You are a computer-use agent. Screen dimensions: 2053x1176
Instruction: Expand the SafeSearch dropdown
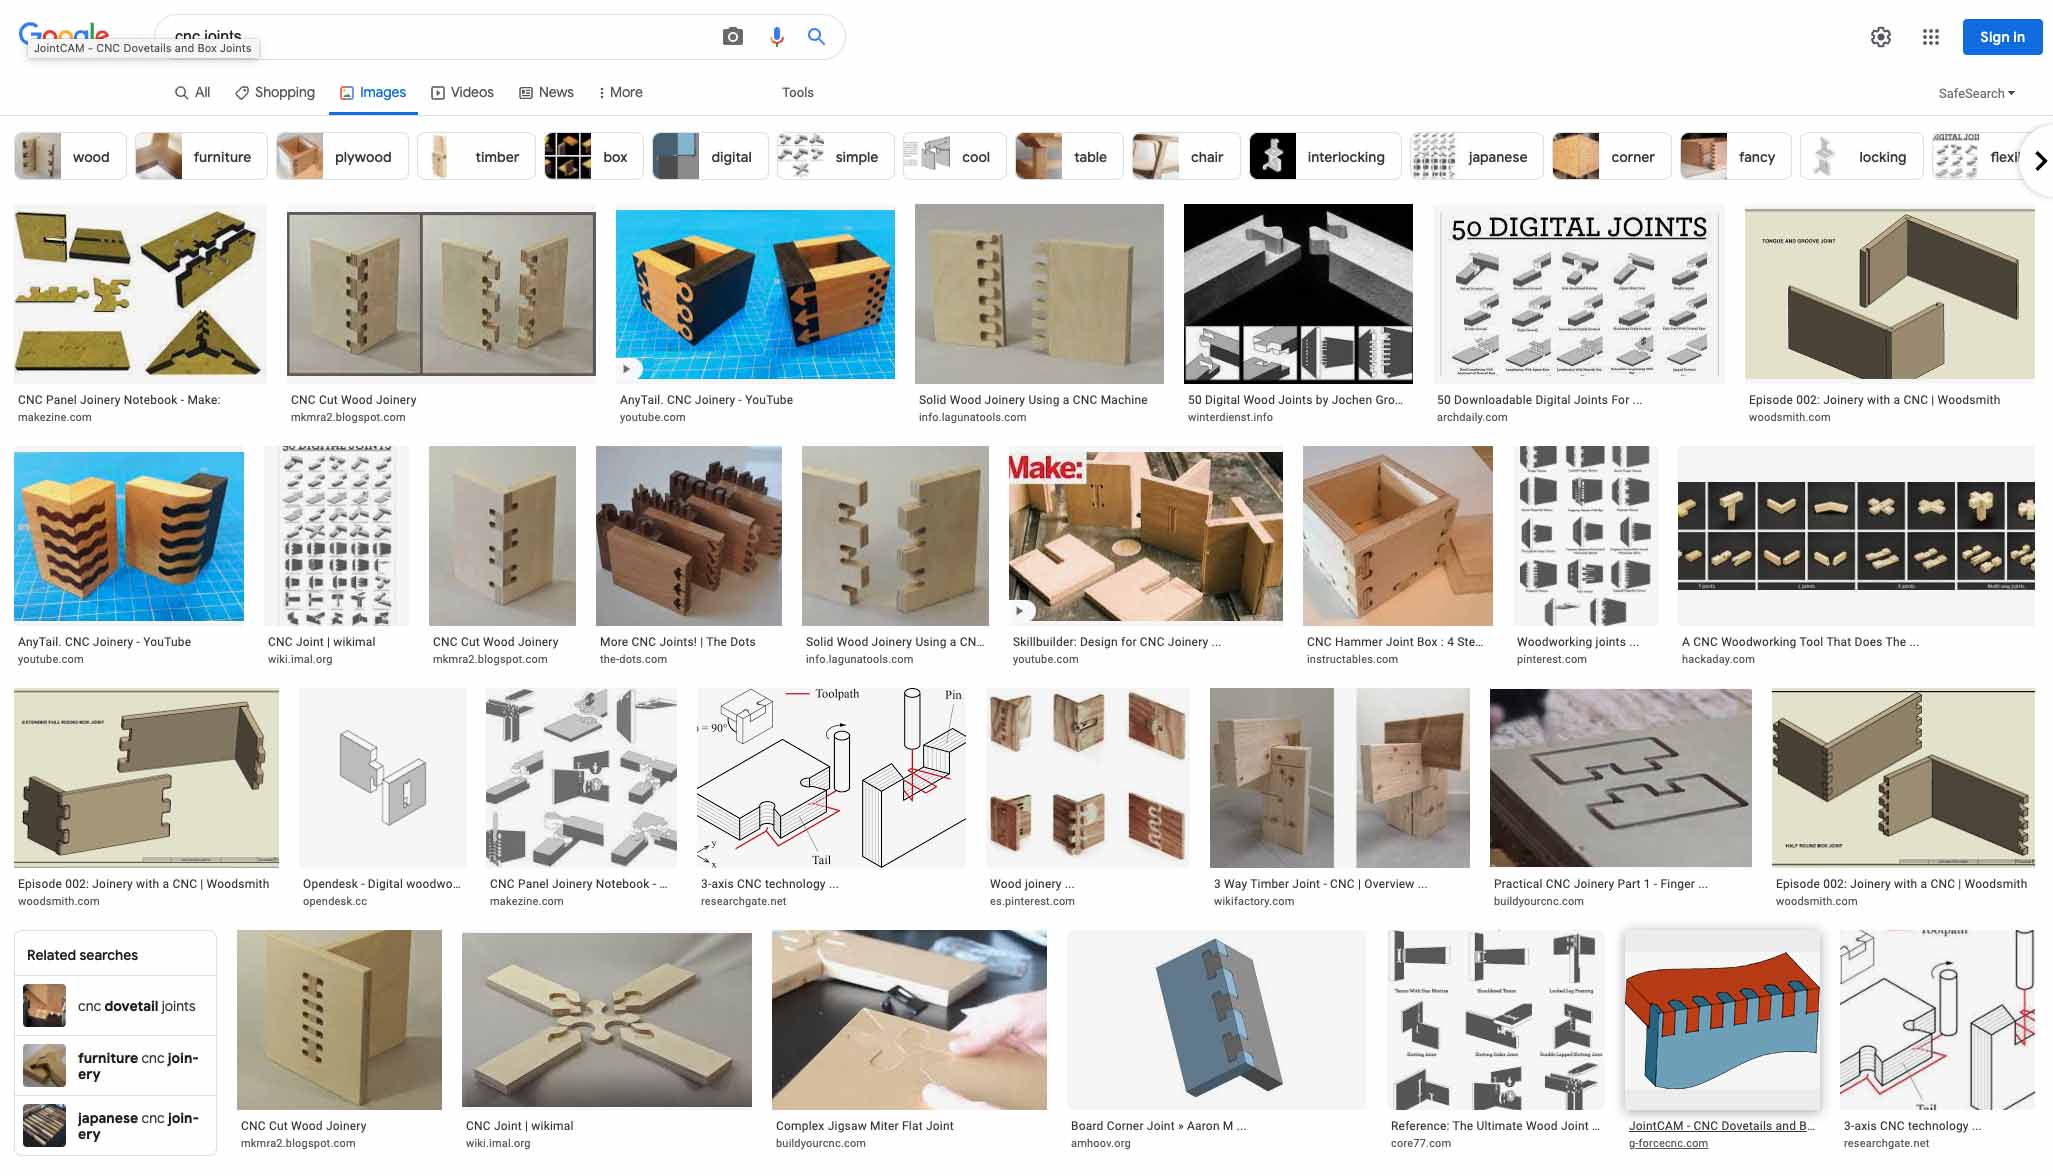(1976, 93)
